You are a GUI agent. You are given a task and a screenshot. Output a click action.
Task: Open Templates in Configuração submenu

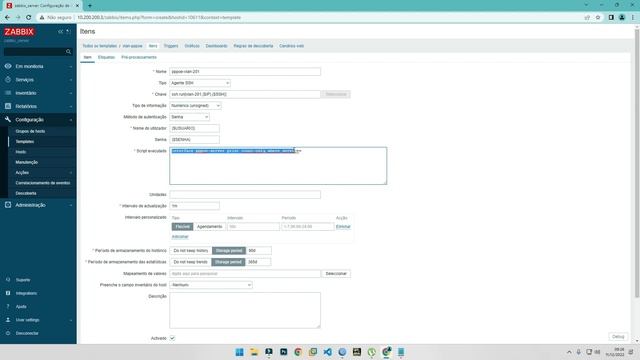[25, 142]
